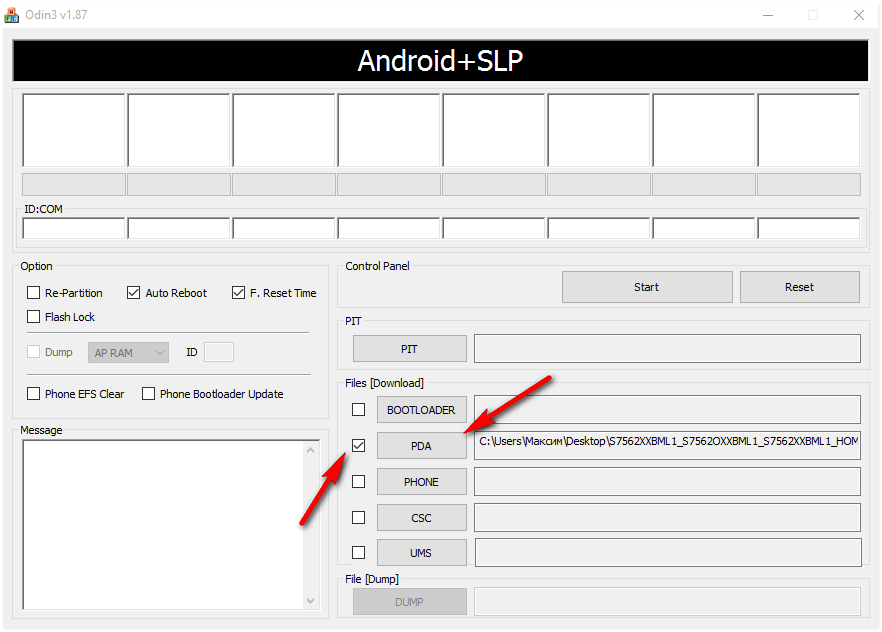The height and width of the screenshot is (632, 882).
Task: Click the disabled Dump checkbox
Action: [x=34, y=352]
